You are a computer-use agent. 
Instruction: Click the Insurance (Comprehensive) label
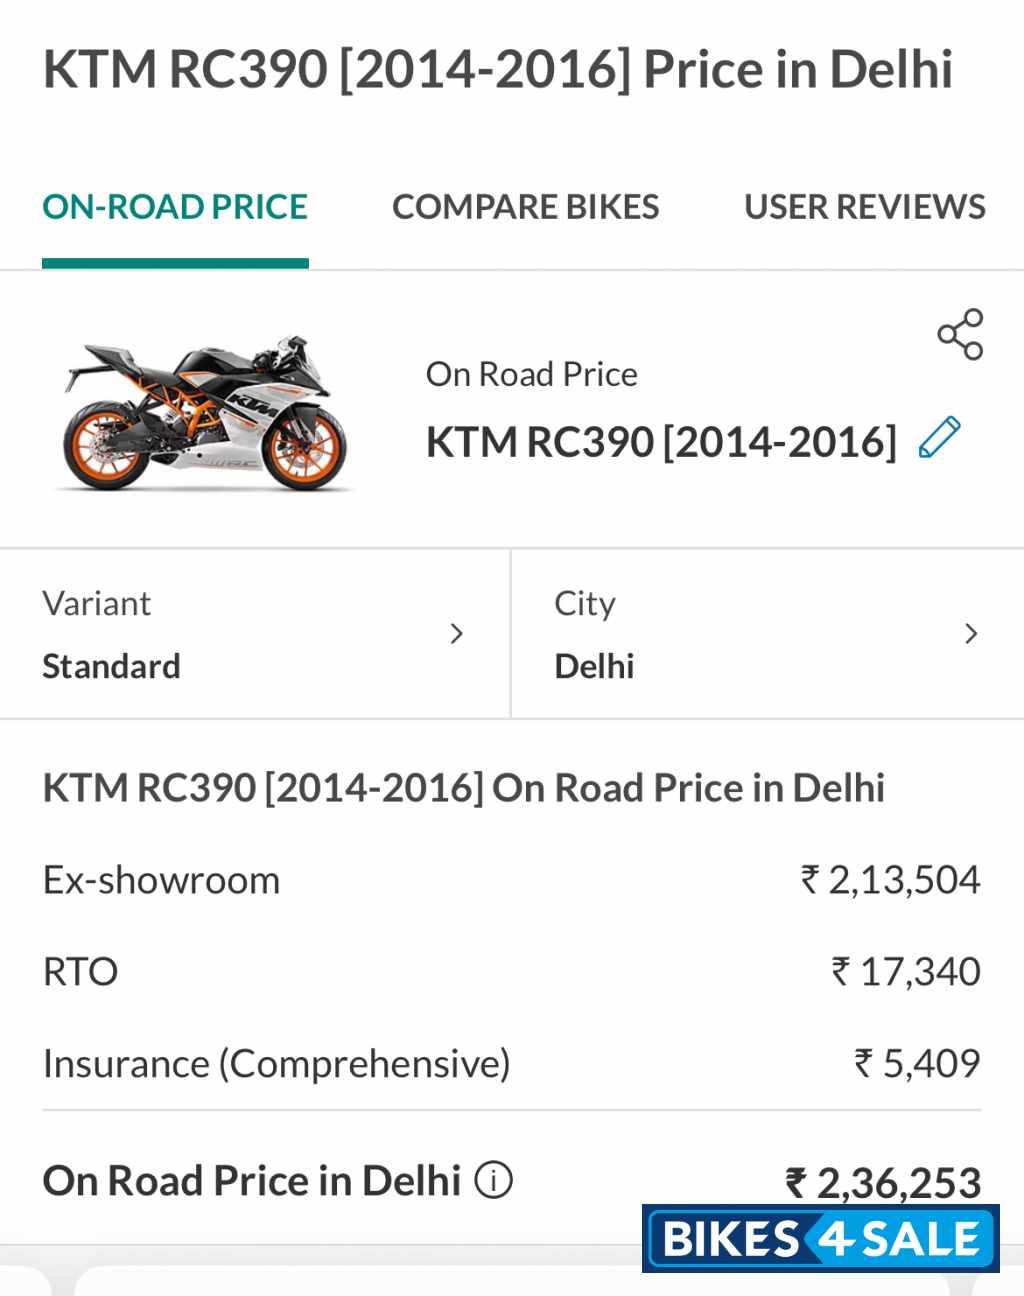276,1064
